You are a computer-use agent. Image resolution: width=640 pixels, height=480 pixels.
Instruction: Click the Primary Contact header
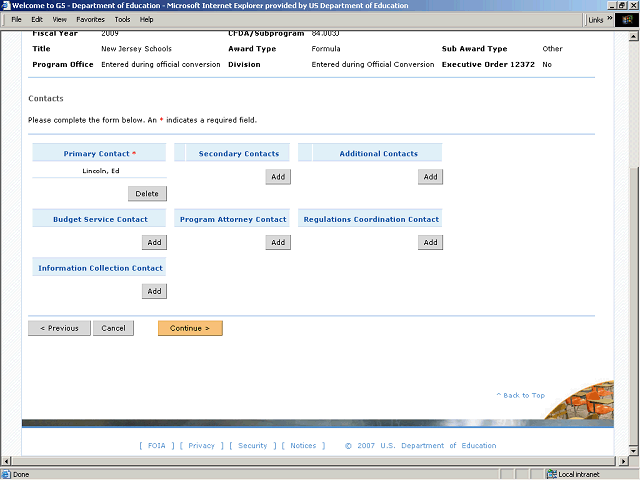(x=99, y=153)
